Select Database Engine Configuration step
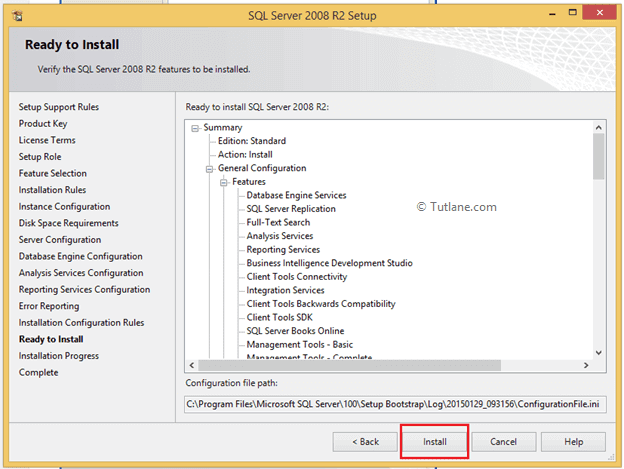 80,257
